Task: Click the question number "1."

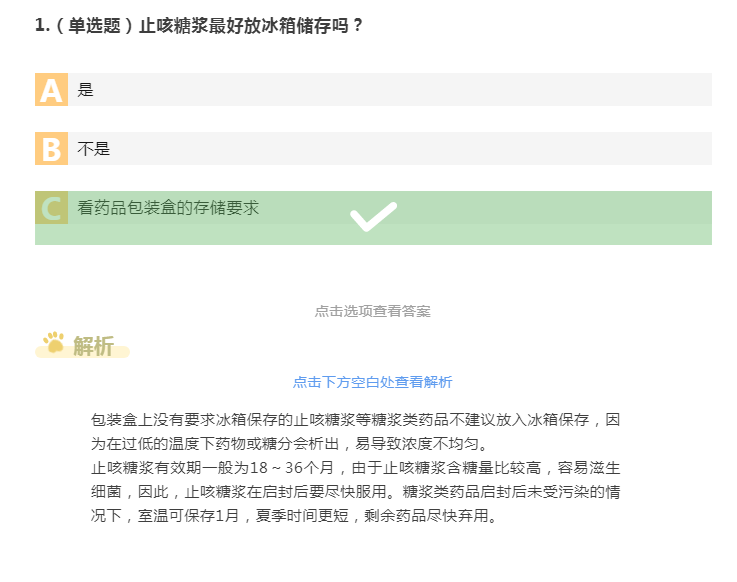Action: [41, 25]
